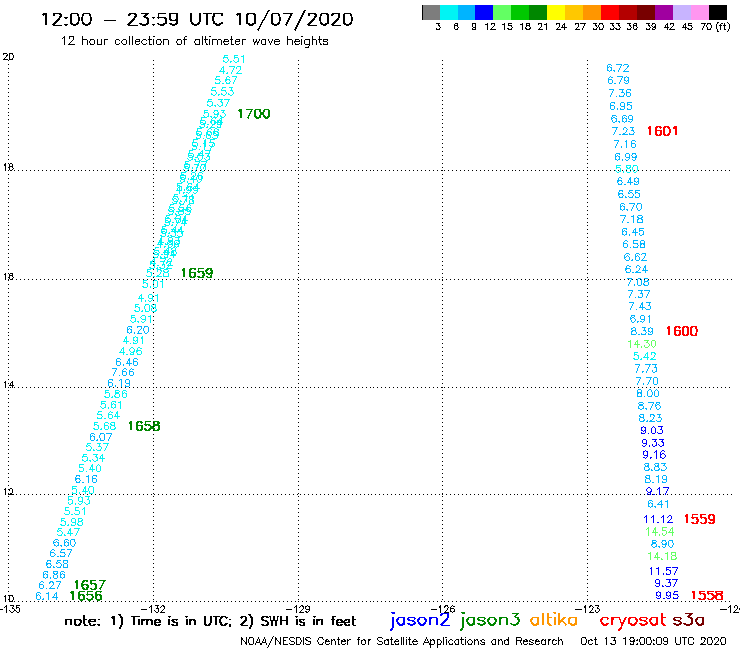Viewport: 740px width, 650px height.
Task: Click the green 1700 time marker
Action: pyautogui.click(x=253, y=114)
